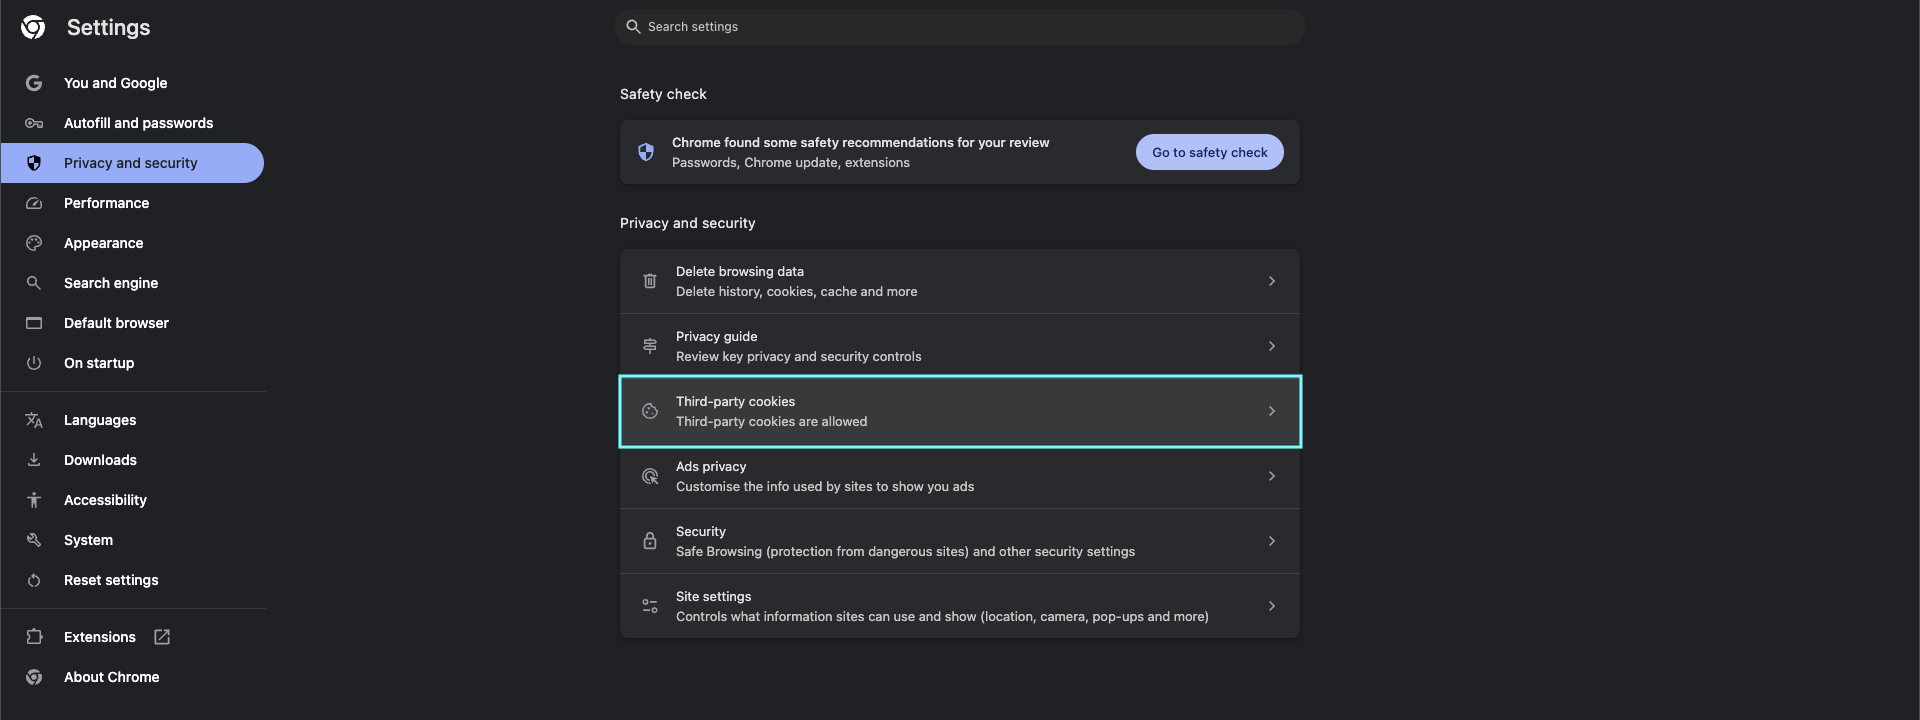Expand the Site settings chevron
This screenshot has width=1920, height=720.
[1271, 606]
